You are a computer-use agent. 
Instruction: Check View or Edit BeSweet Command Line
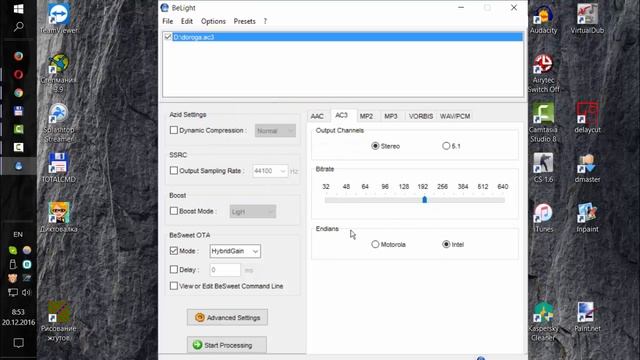click(174, 286)
